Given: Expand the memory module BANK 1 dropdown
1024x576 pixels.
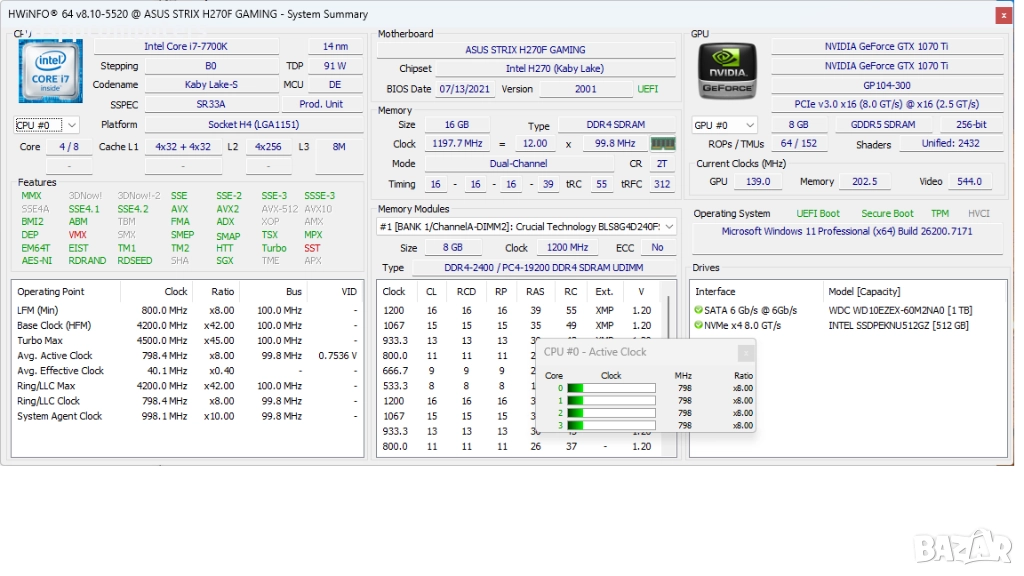Looking at the screenshot, I should [669, 227].
